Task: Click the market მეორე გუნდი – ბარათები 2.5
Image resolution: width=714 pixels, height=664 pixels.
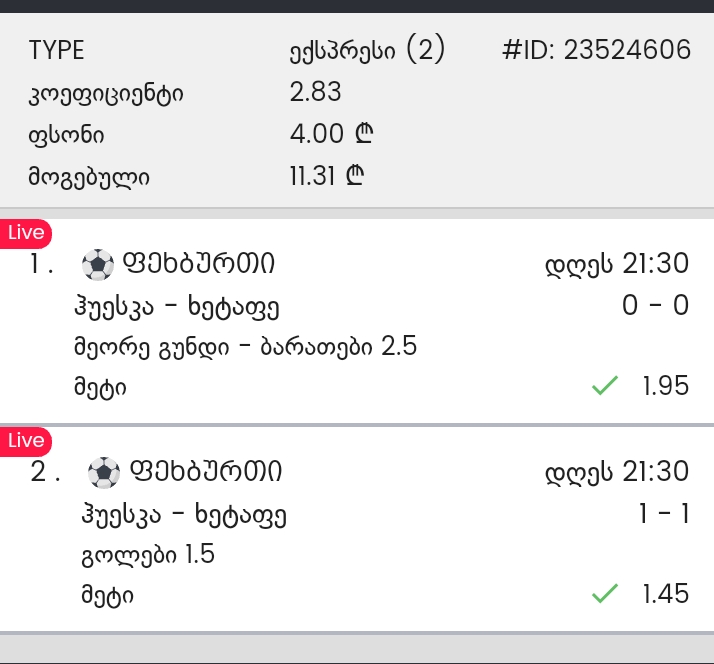Action: pos(245,347)
